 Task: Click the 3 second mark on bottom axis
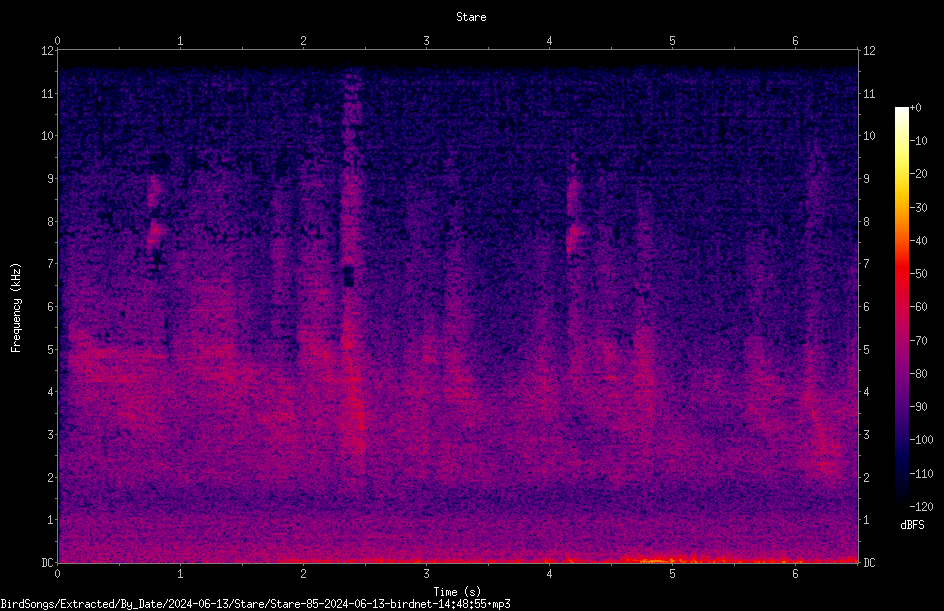pyautogui.click(x=426, y=574)
